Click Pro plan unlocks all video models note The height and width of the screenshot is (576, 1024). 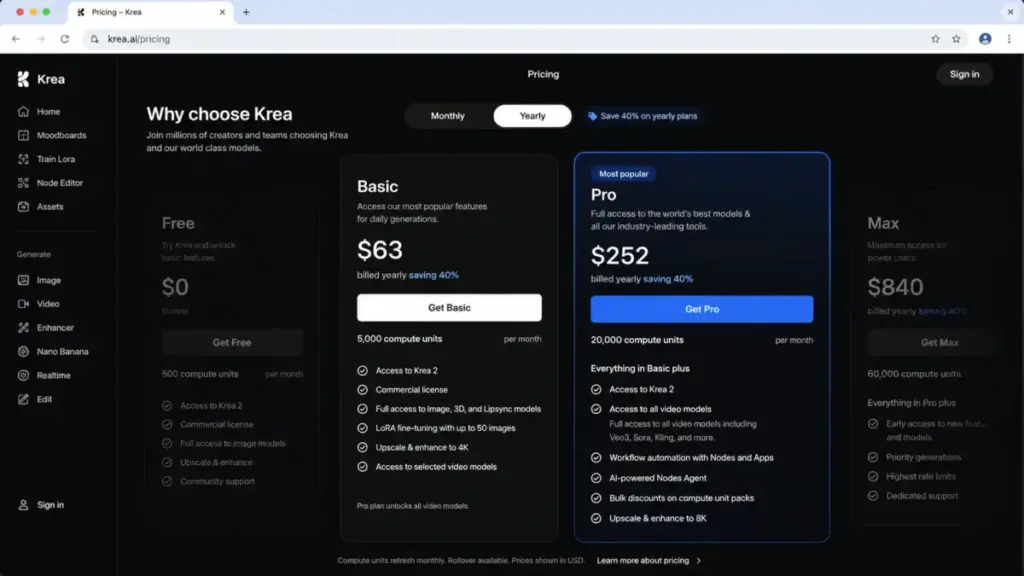point(413,506)
